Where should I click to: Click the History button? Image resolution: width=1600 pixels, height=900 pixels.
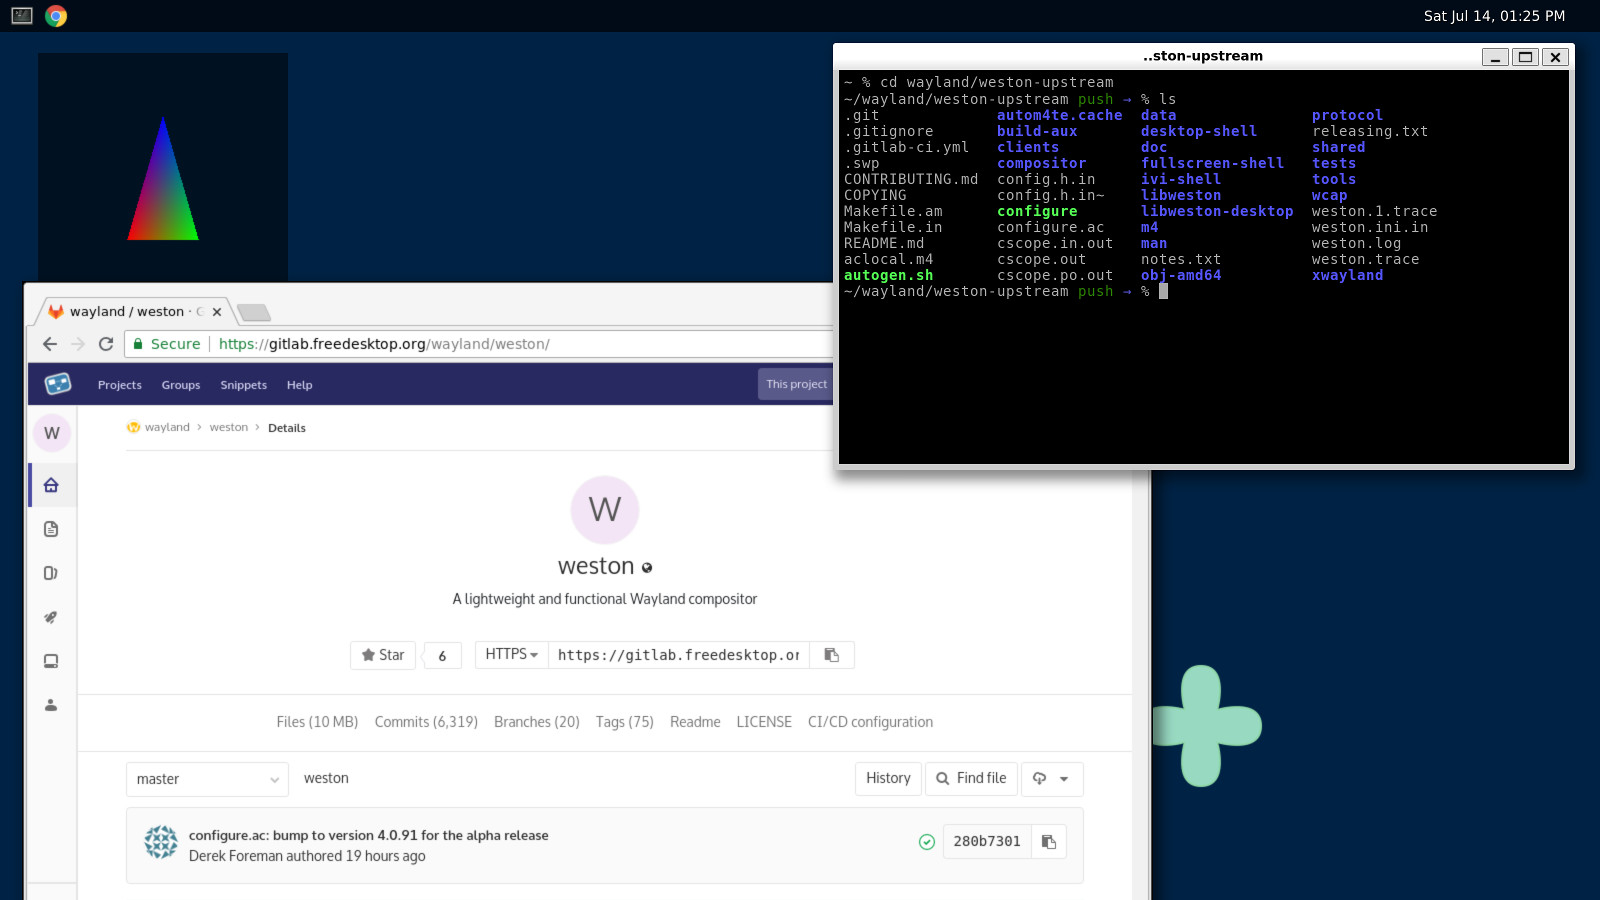point(887,779)
